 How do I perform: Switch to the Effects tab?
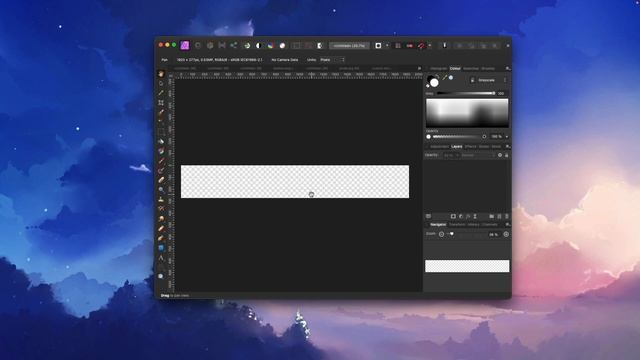[x=470, y=147]
